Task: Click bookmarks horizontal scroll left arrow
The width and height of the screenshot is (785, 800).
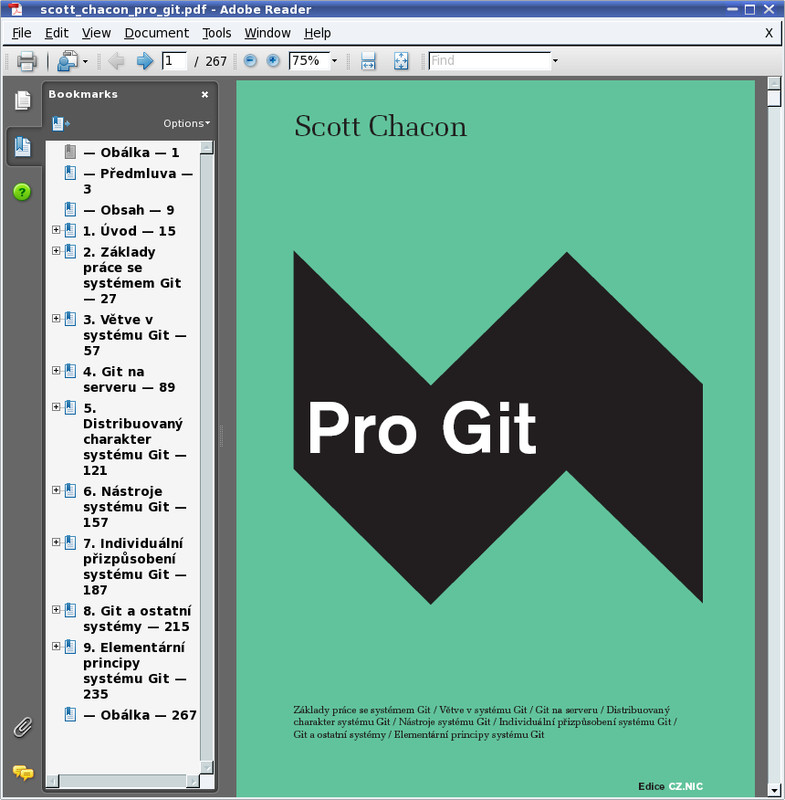Action: click(53, 781)
